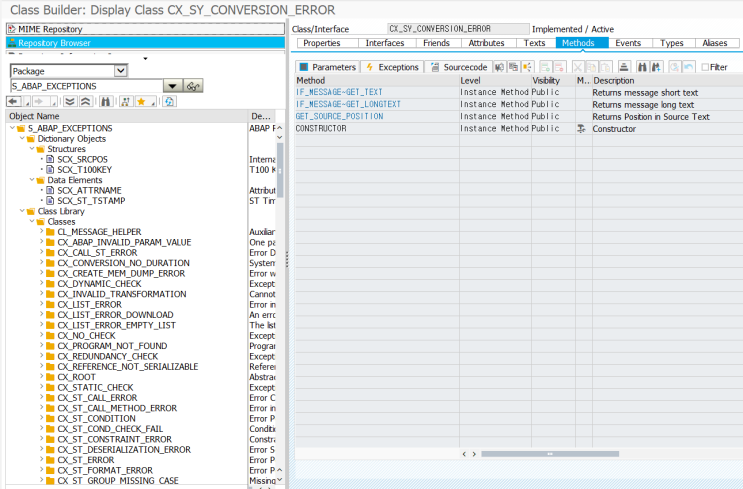Open the S_ABAP_EXCEPTIONS input history dropdown
The width and height of the screenshot is (743, 489).
click(172, 87)
